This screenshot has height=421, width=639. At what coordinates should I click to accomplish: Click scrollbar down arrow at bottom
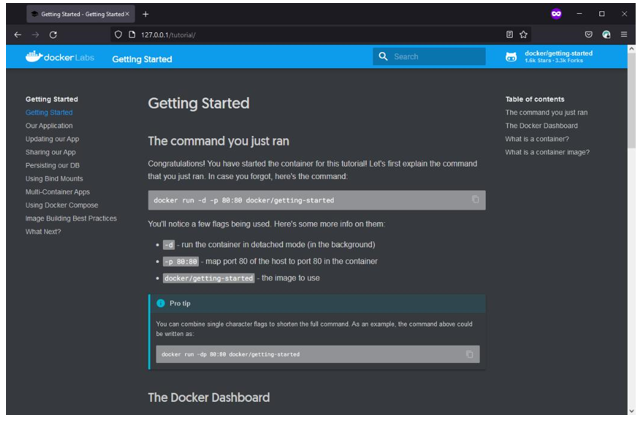pyautogui.click(x=631, y=411)
